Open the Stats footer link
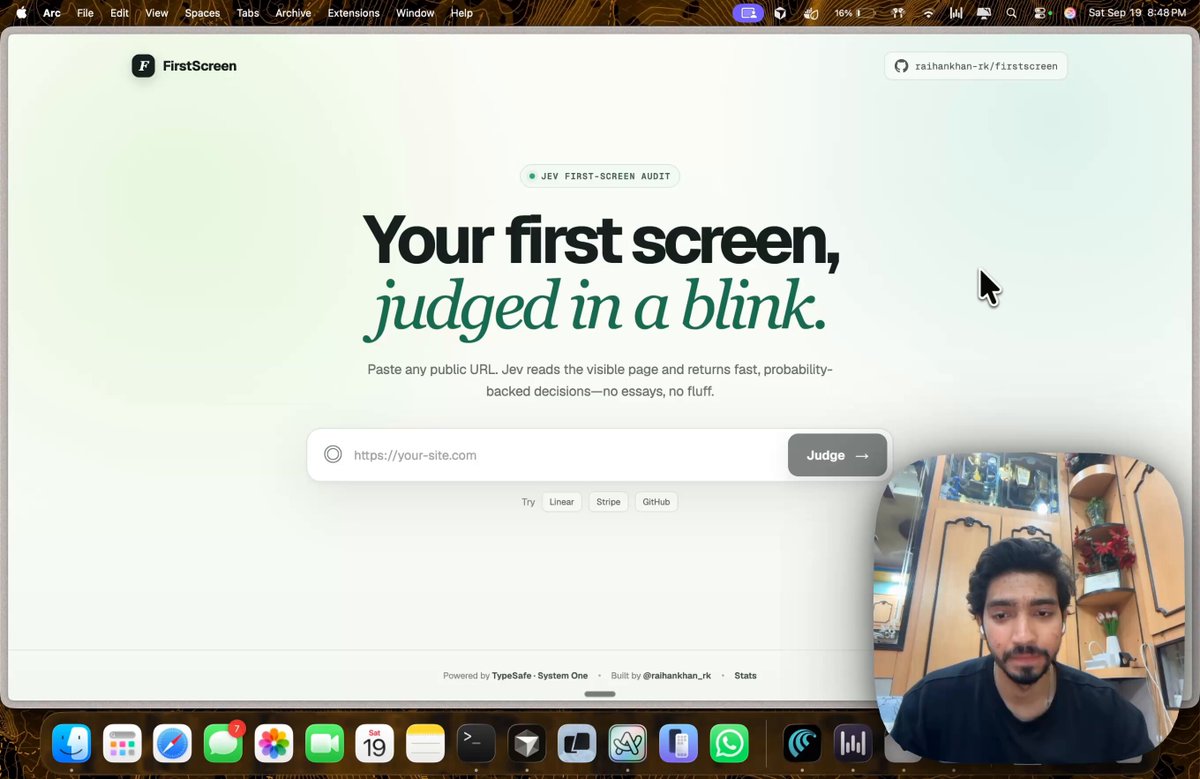Screen dimensions: 1200x779 tap(745, 676)
